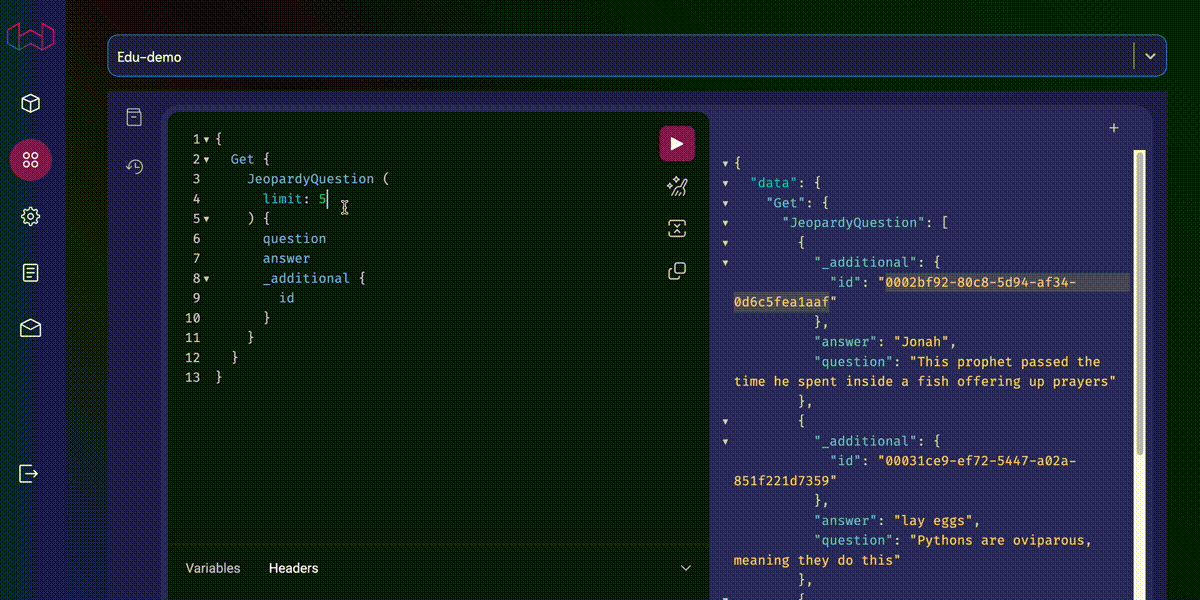Prettify the query with sparkle icon
The height and width of the screenshot is (600, 1200).
point(677,186)
